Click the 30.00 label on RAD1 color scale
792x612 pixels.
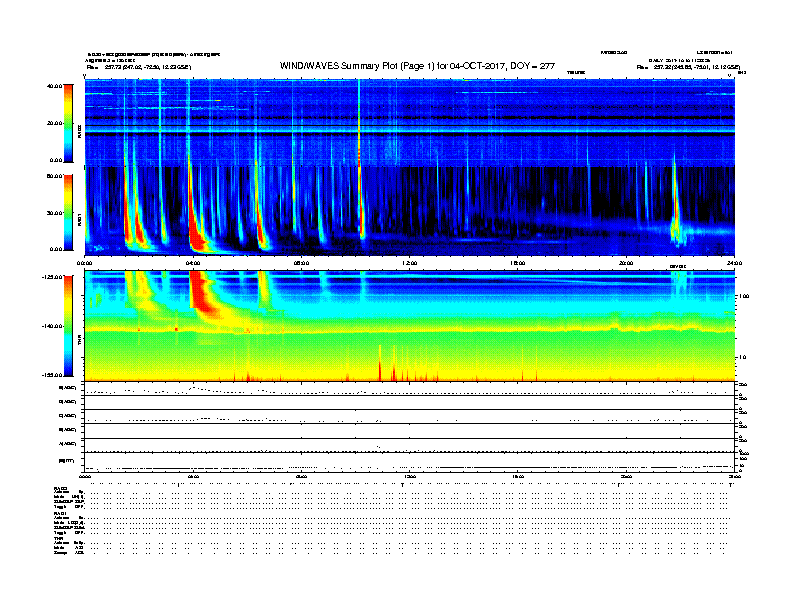(54, 213)
